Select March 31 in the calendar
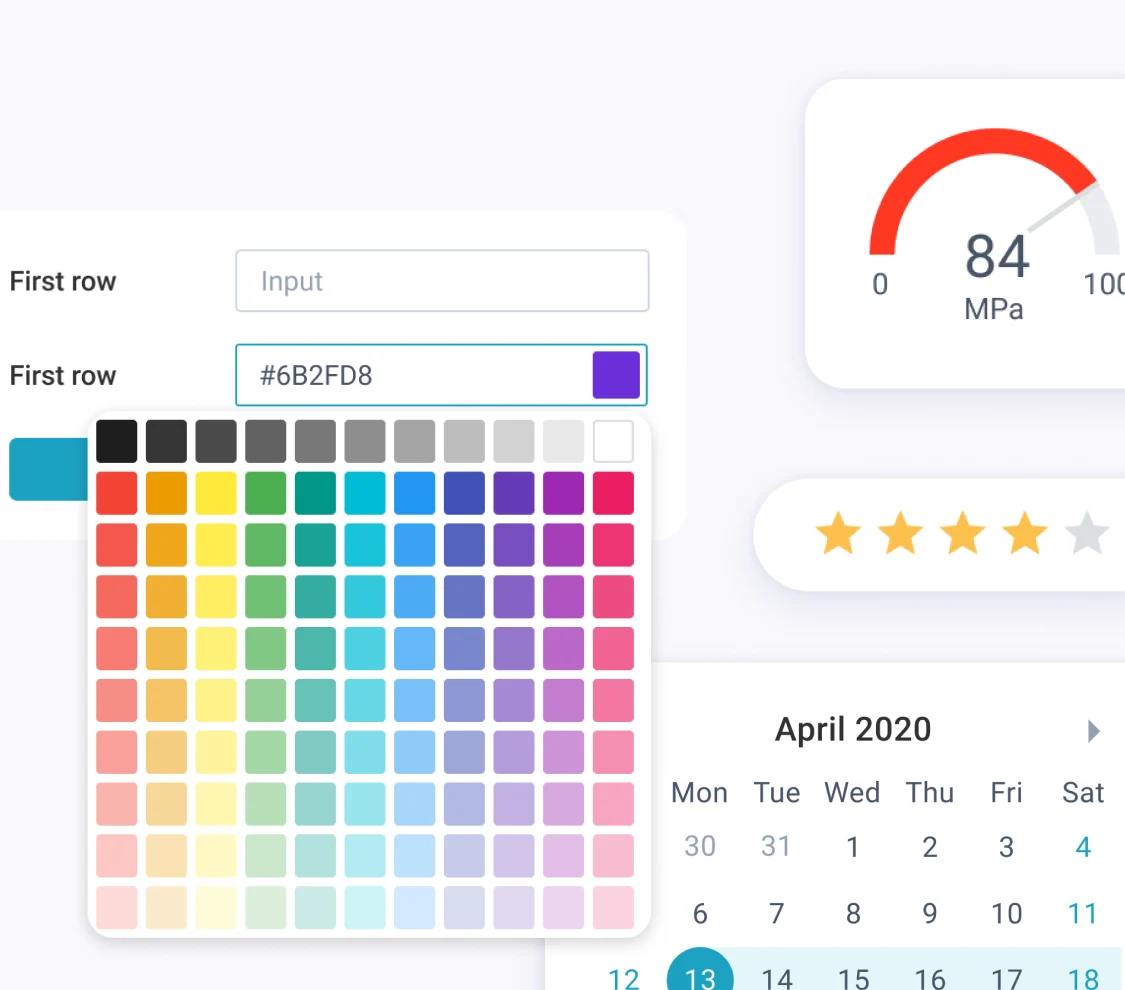This screenshot has width=1125, height=990. pos(776,847)
